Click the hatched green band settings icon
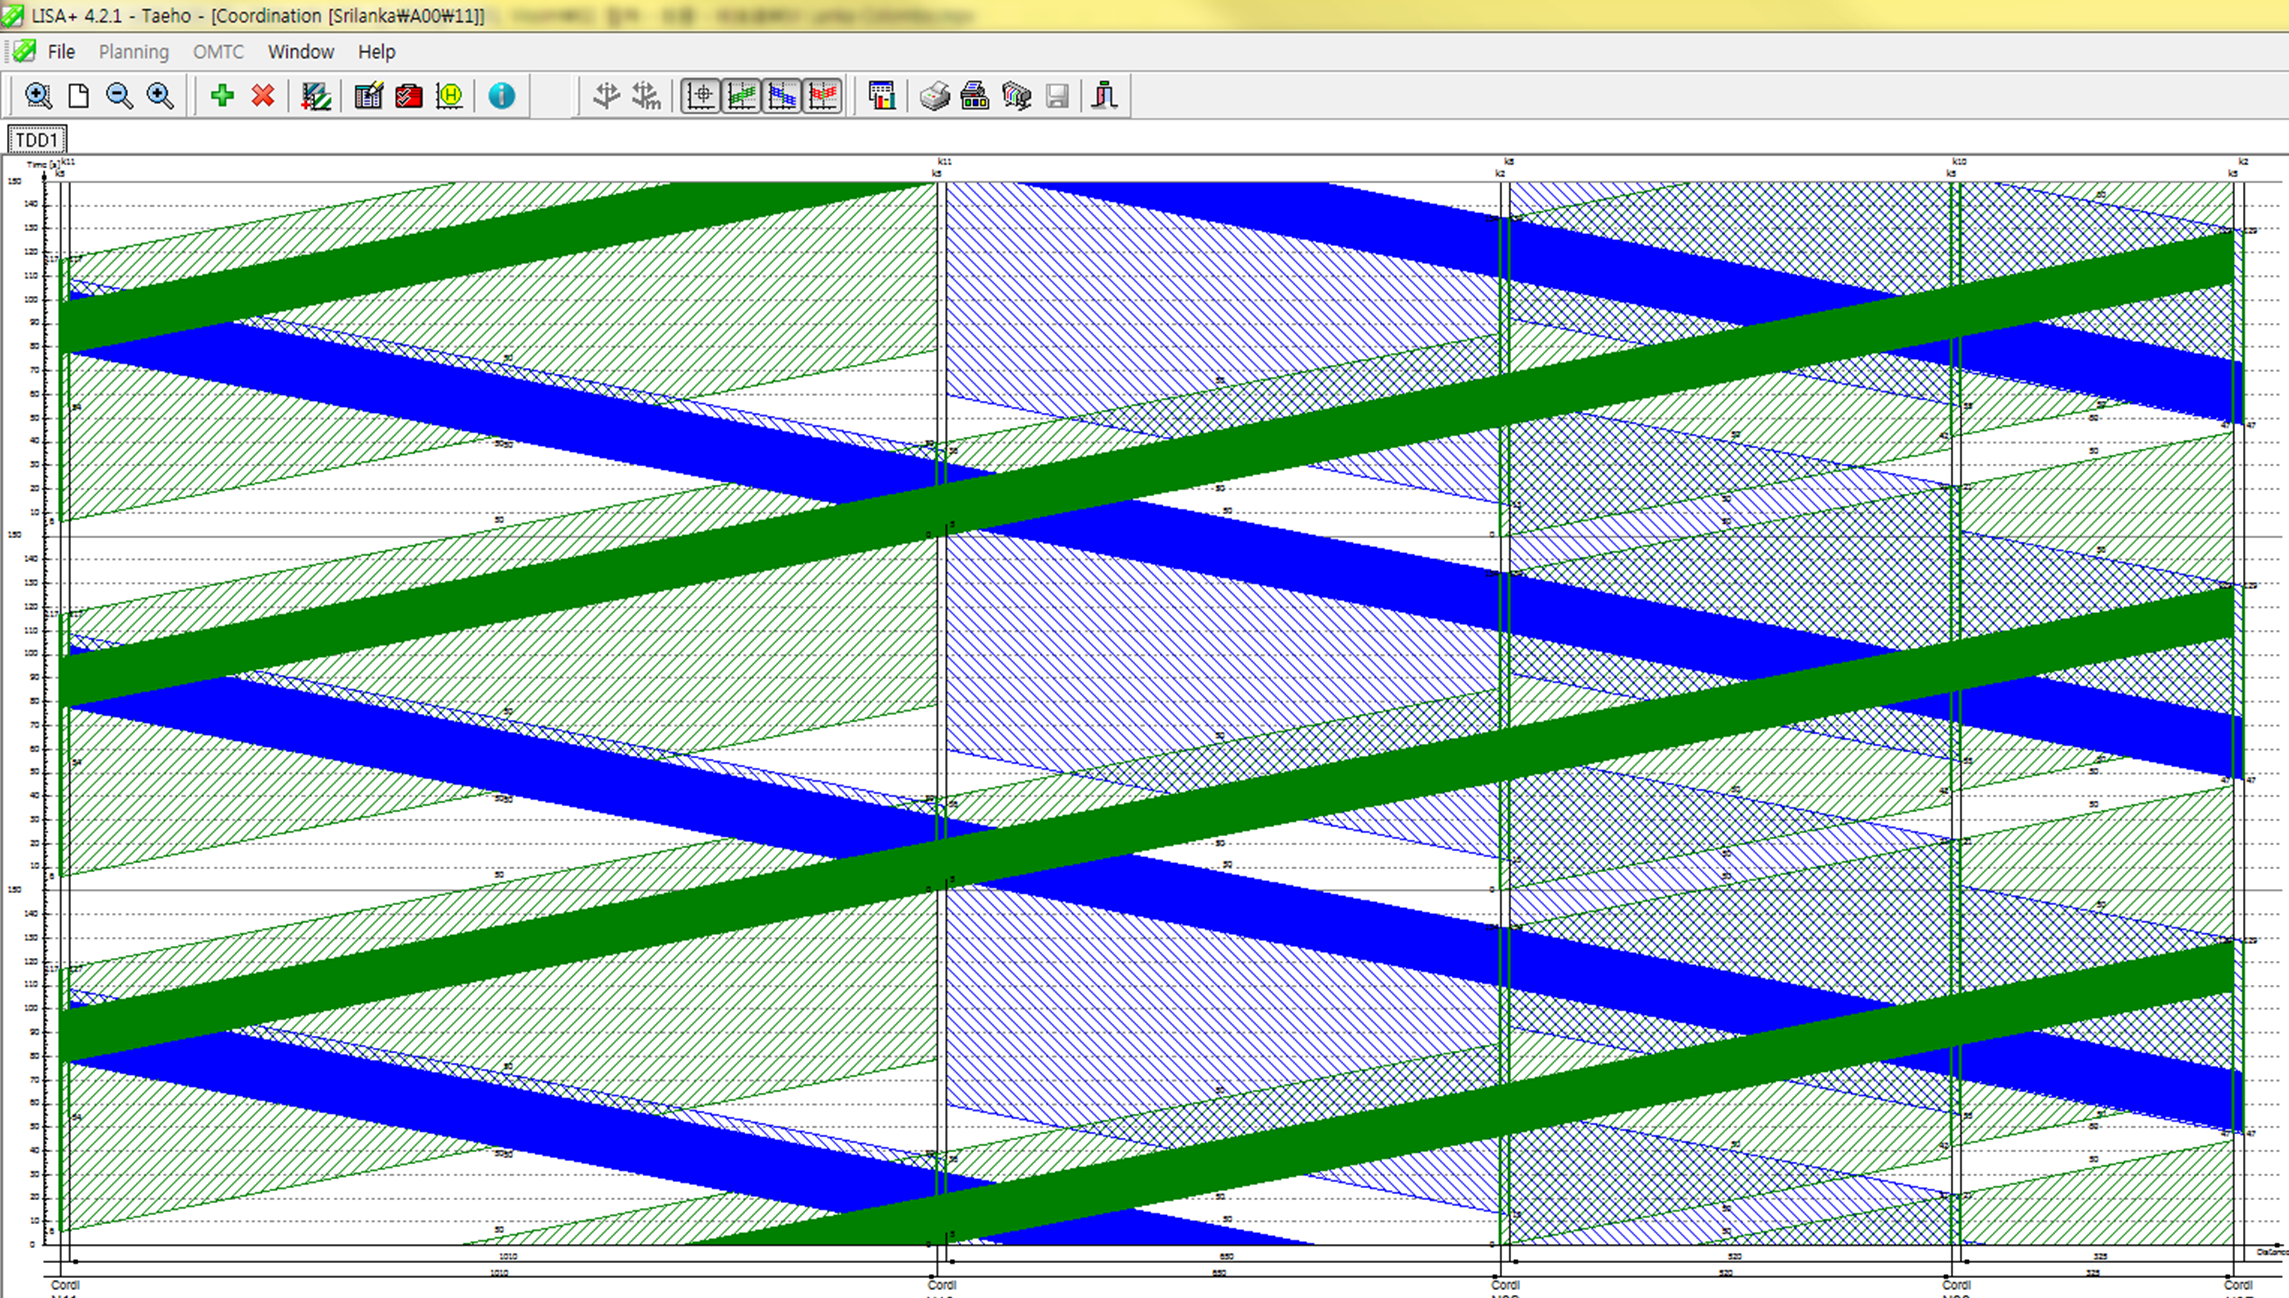 click(316, 96)
